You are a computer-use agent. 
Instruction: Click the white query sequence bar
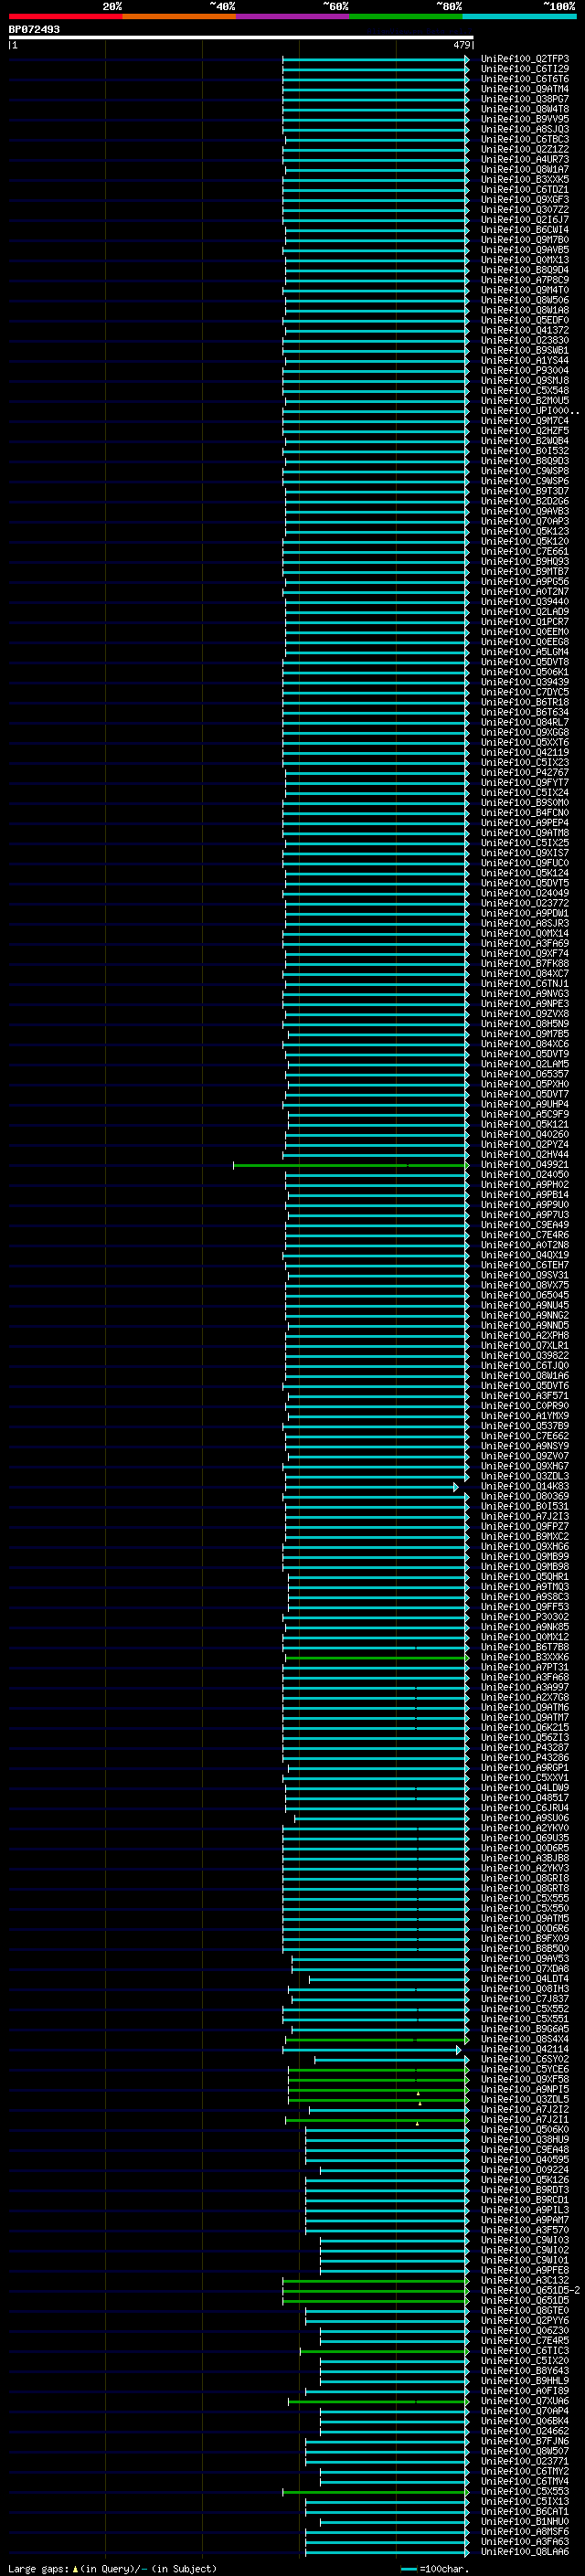click(240, 38)
